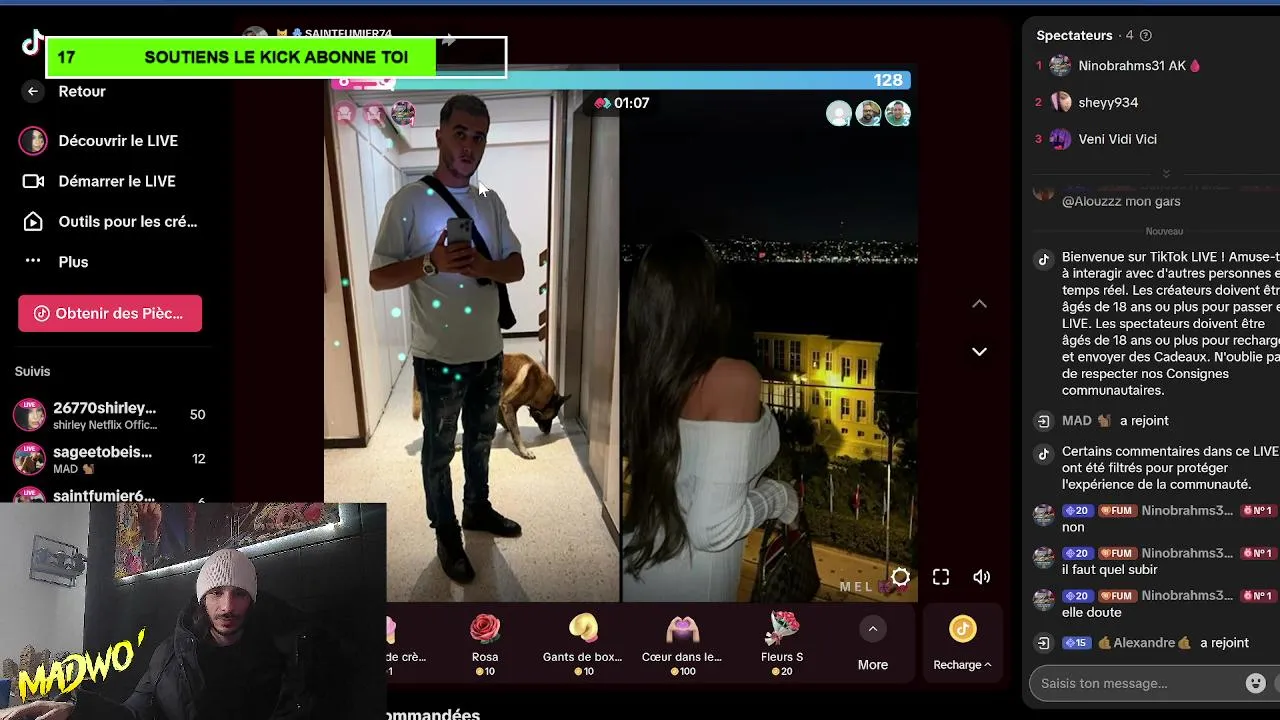Screen dimensions: 1280x720
Task: Open Spectateurs help icon
Action: pyautogui.click(x=1146, y=35)
